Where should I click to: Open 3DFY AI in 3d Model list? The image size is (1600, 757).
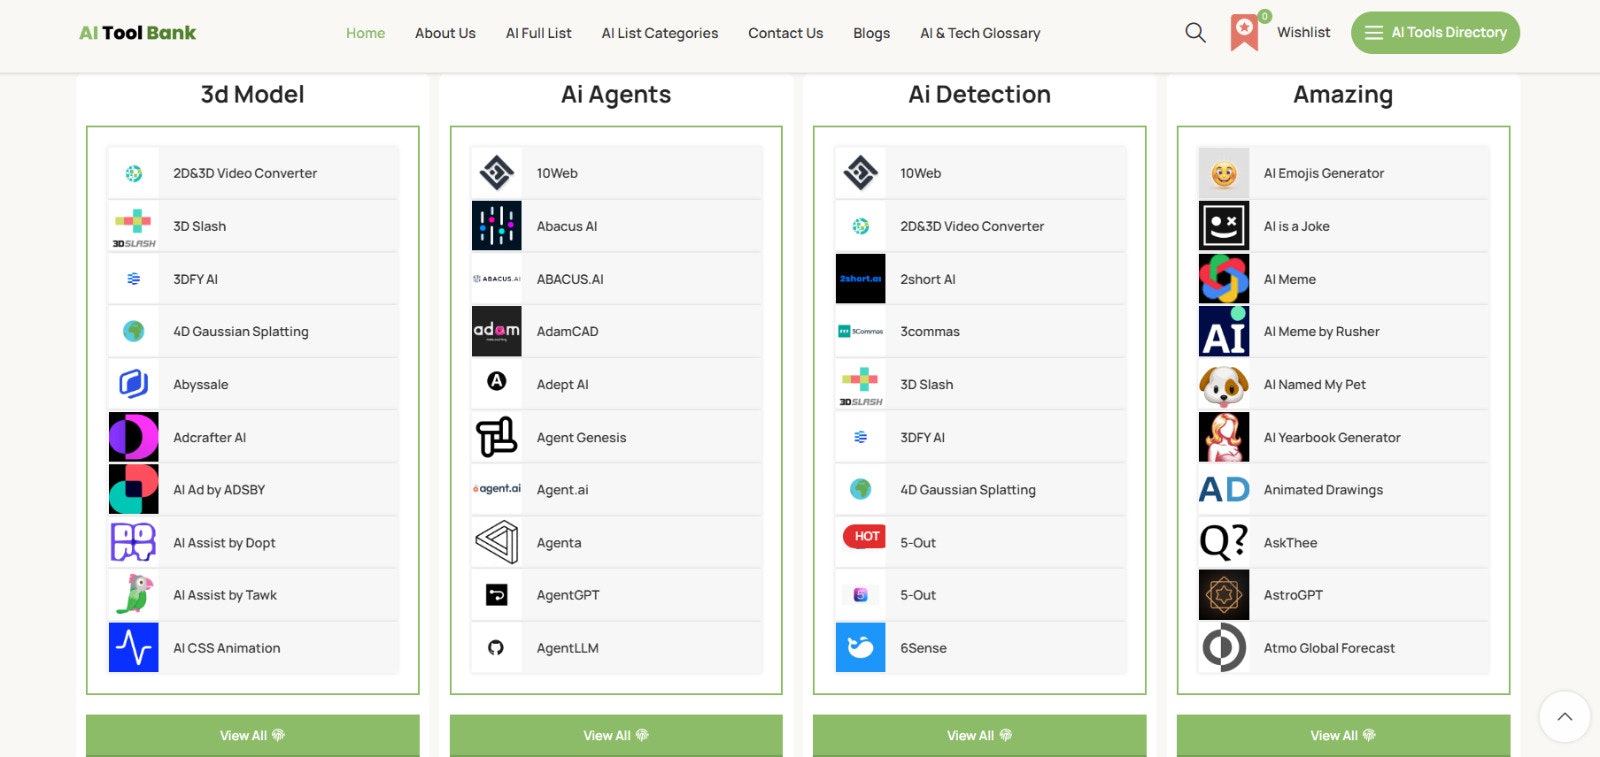click(x=253, y=279)
